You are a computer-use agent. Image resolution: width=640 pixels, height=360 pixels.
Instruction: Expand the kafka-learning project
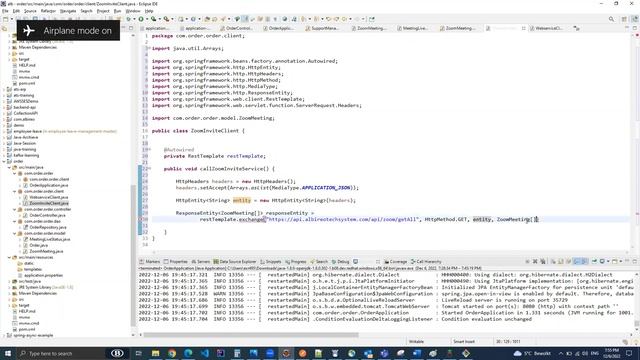4,155
